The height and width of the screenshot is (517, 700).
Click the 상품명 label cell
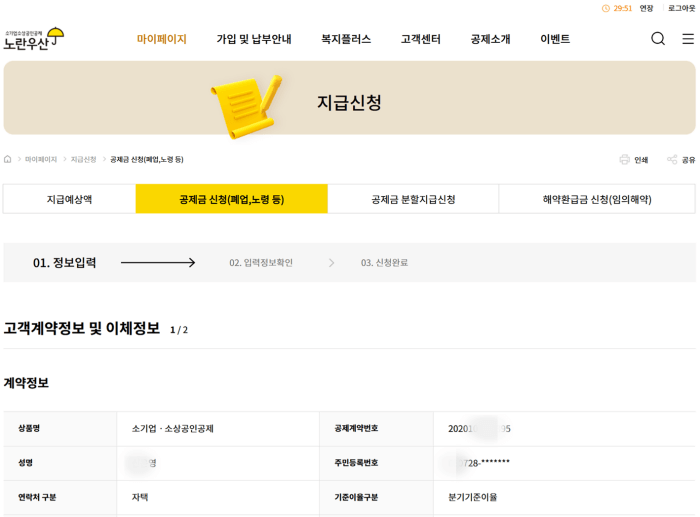pos(60,429)
